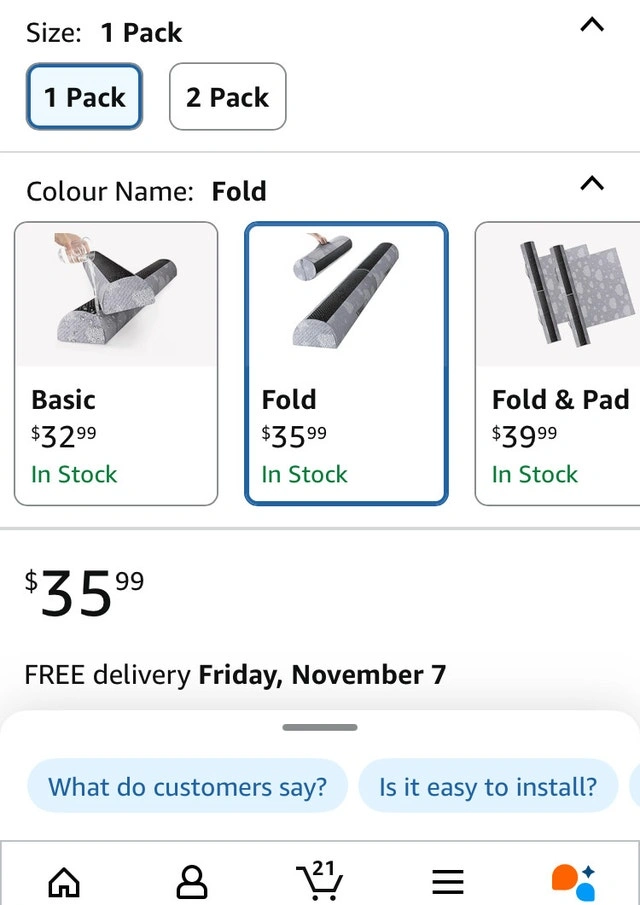
Task: Collapse the Size section chevron
Action: tap(592, 26)
